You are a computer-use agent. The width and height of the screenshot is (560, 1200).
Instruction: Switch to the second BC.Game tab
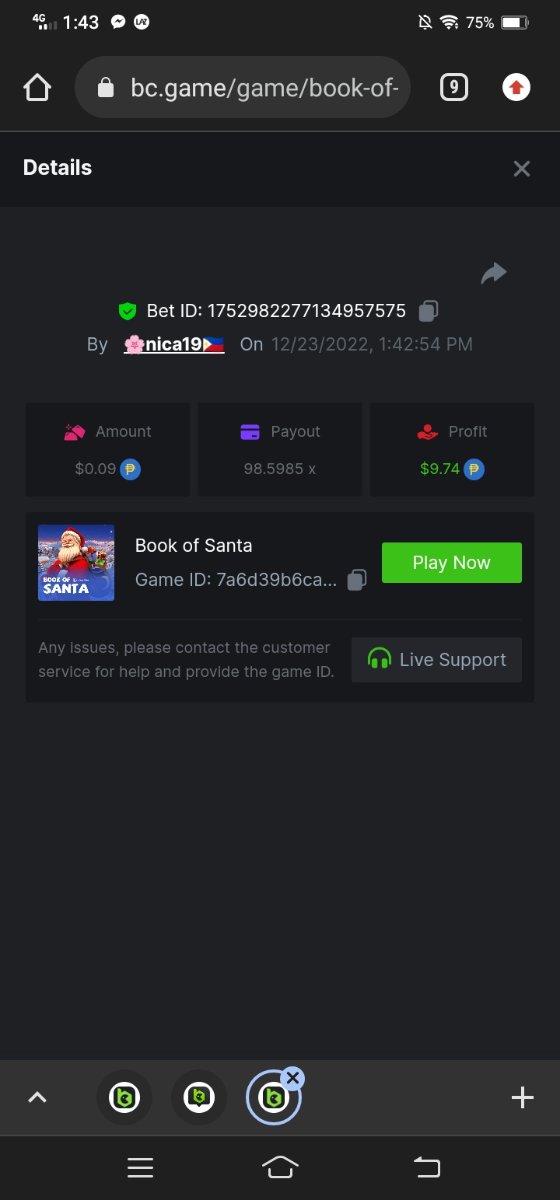tap(199, 1098)
